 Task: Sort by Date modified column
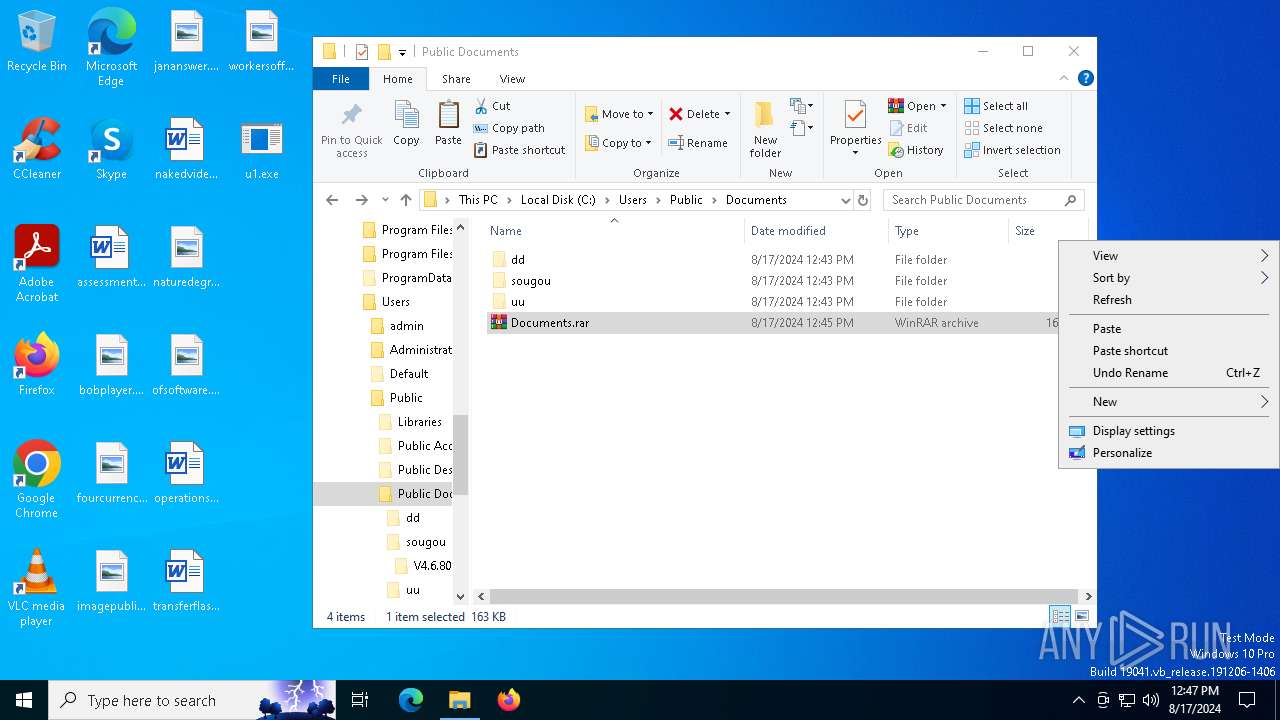click(816, 231)
